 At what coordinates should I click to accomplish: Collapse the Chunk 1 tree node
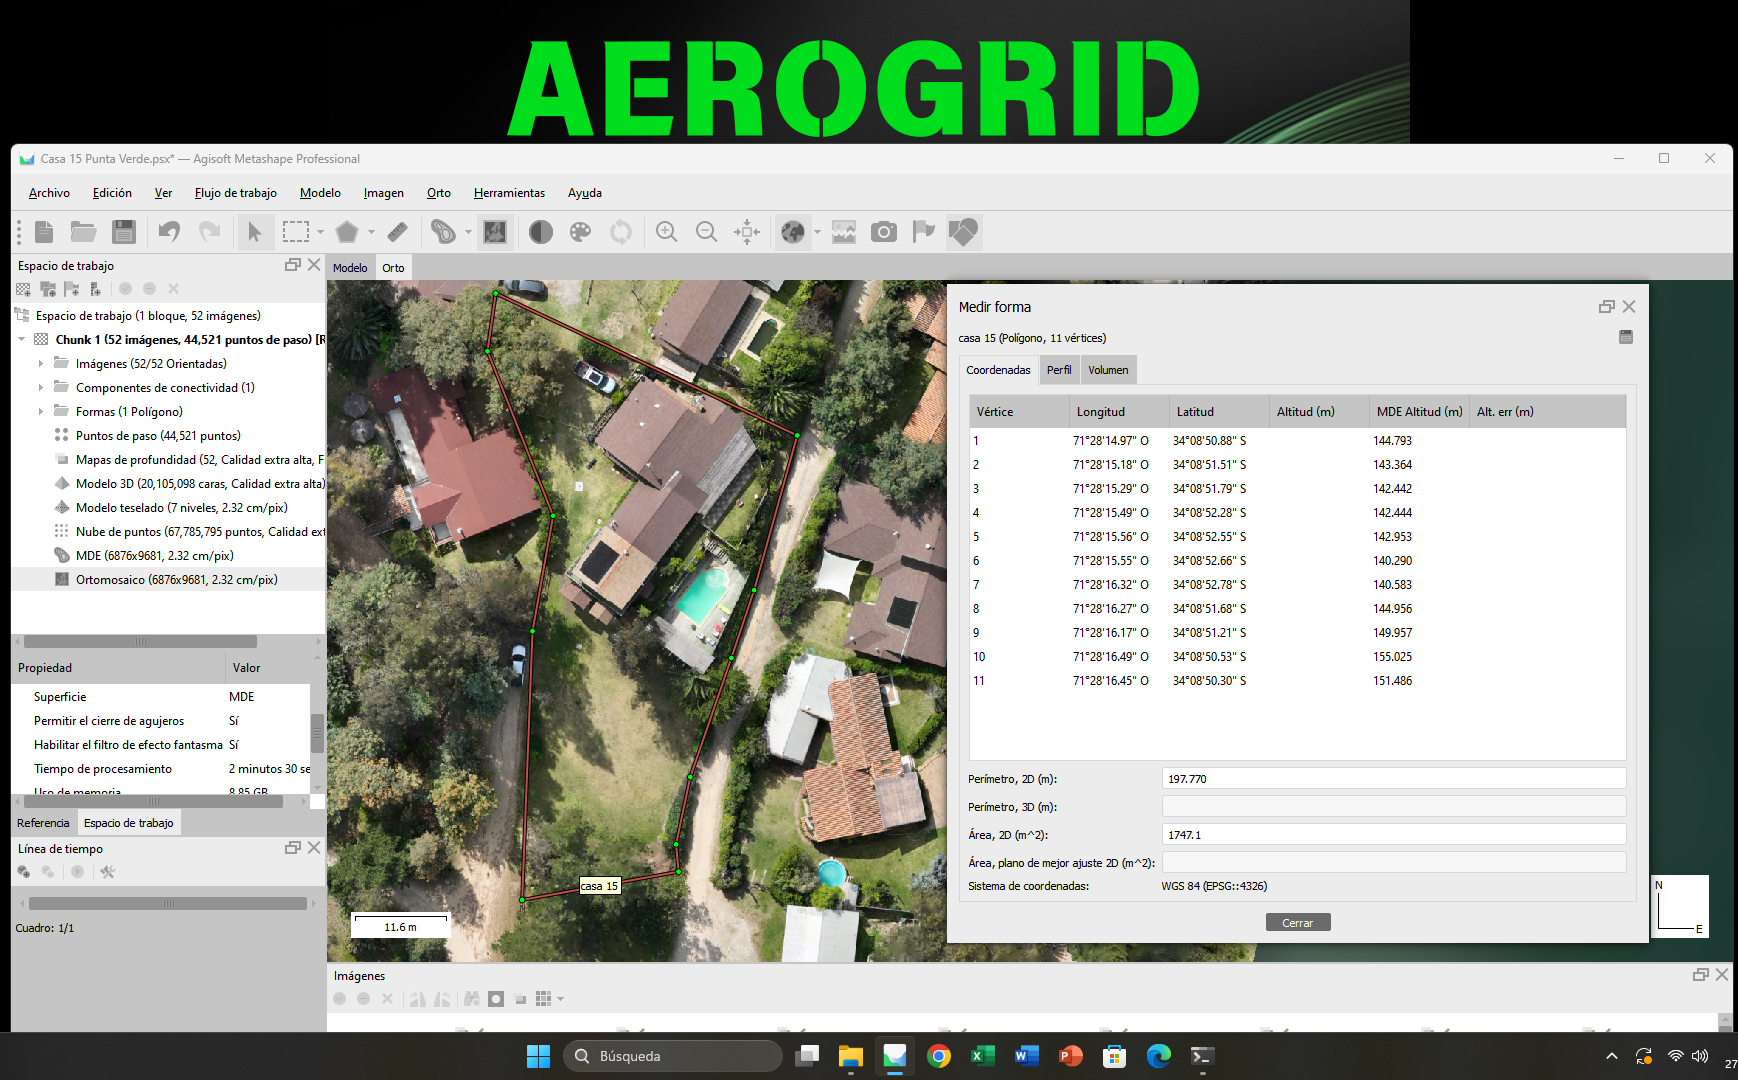click(22, 340)
